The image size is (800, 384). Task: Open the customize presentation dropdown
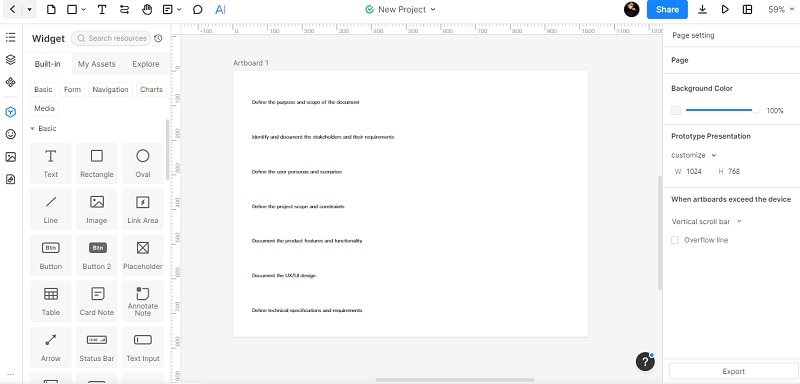tap(694, 155)
